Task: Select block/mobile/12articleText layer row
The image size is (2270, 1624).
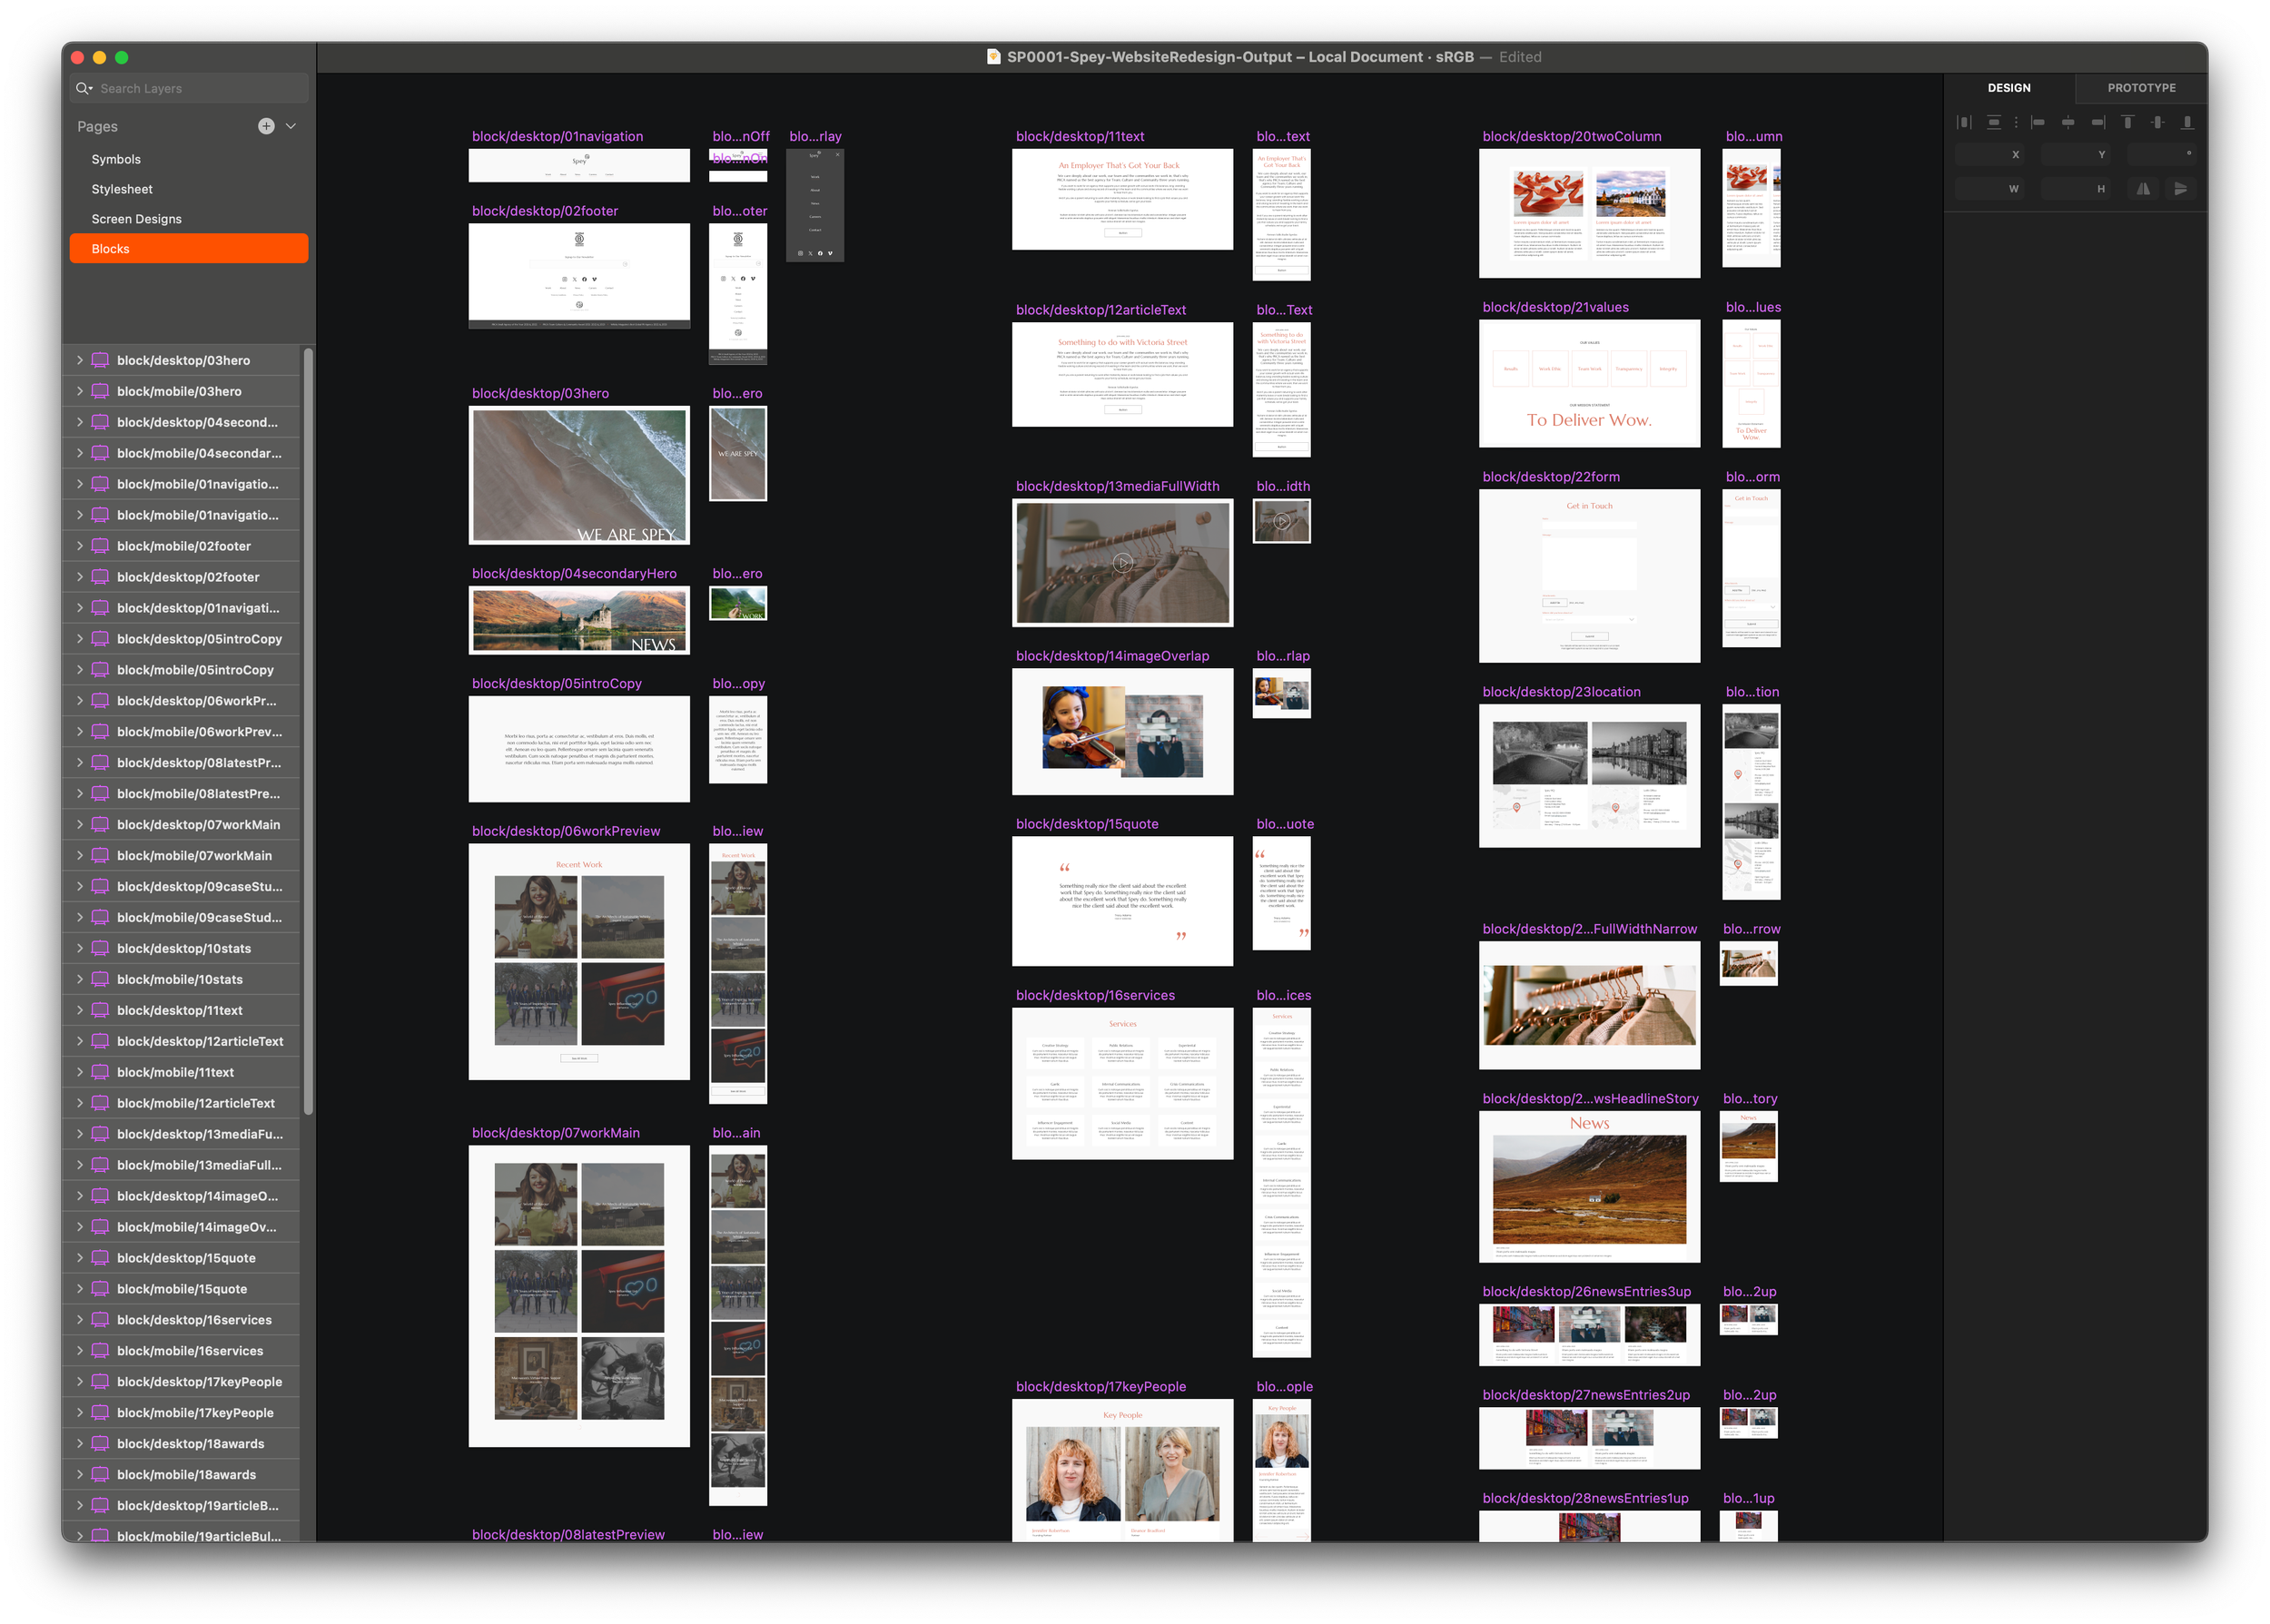Action: coord(182,1103)
